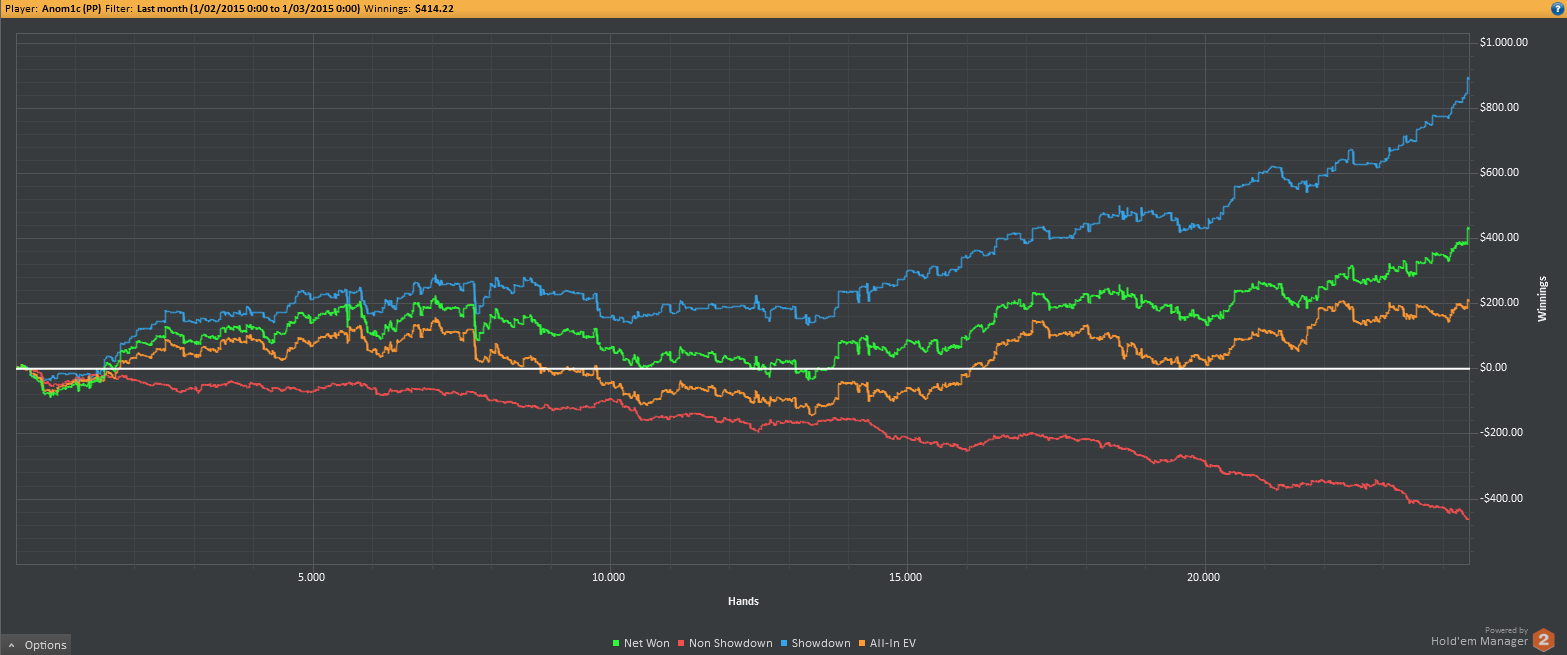The image size is (1567, 655).
Task: Click the blue Showdown legend swatch
Action: [x=785, y=644]
